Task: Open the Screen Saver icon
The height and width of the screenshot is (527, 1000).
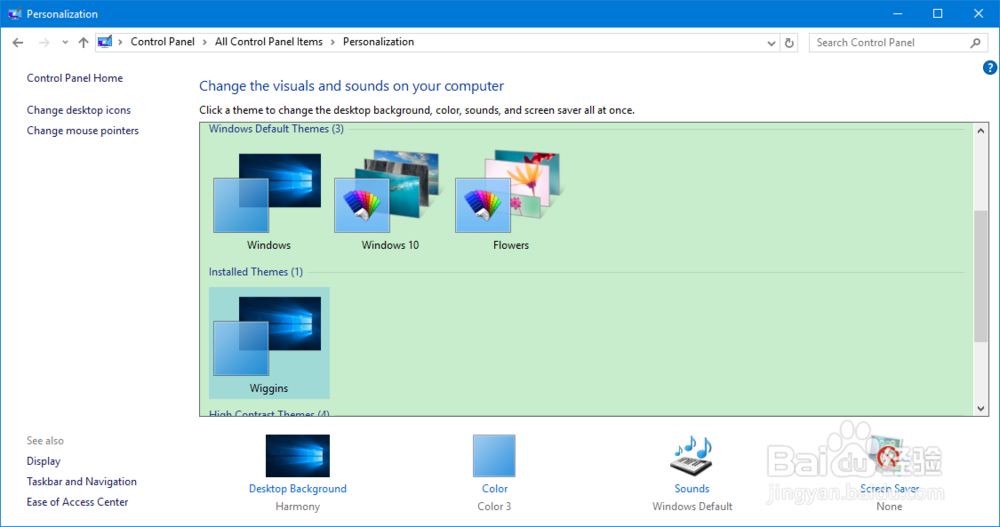Action: click(888, 456)
